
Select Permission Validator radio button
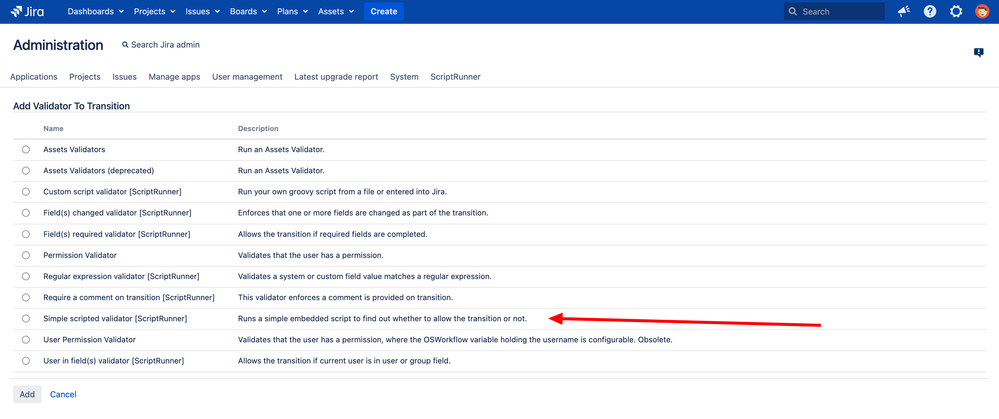click(x=25, y=255)
